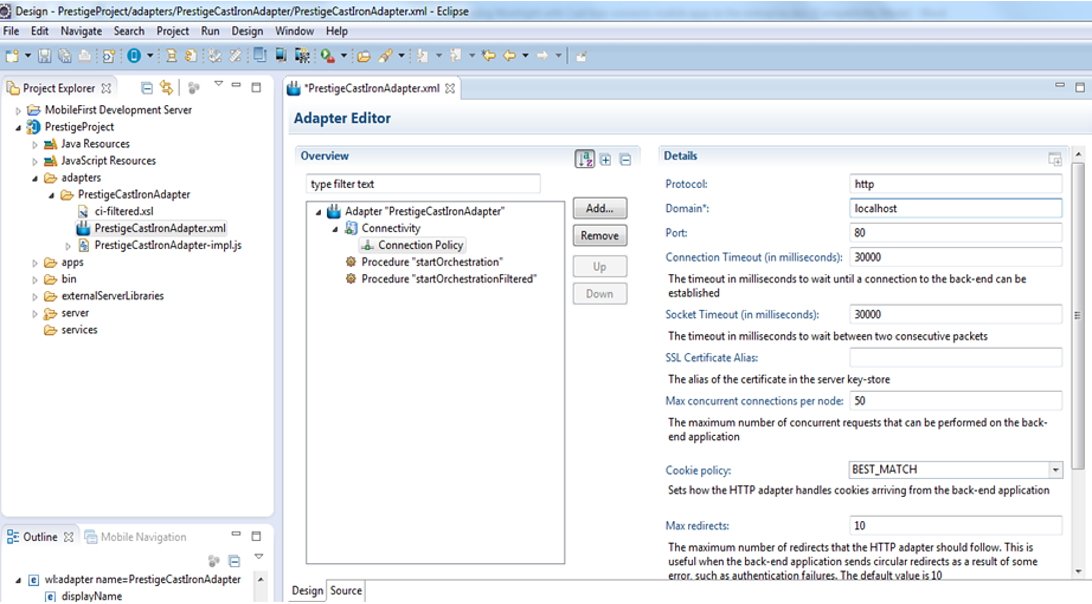Click the Save All toolbar icon

click(65, 56)
